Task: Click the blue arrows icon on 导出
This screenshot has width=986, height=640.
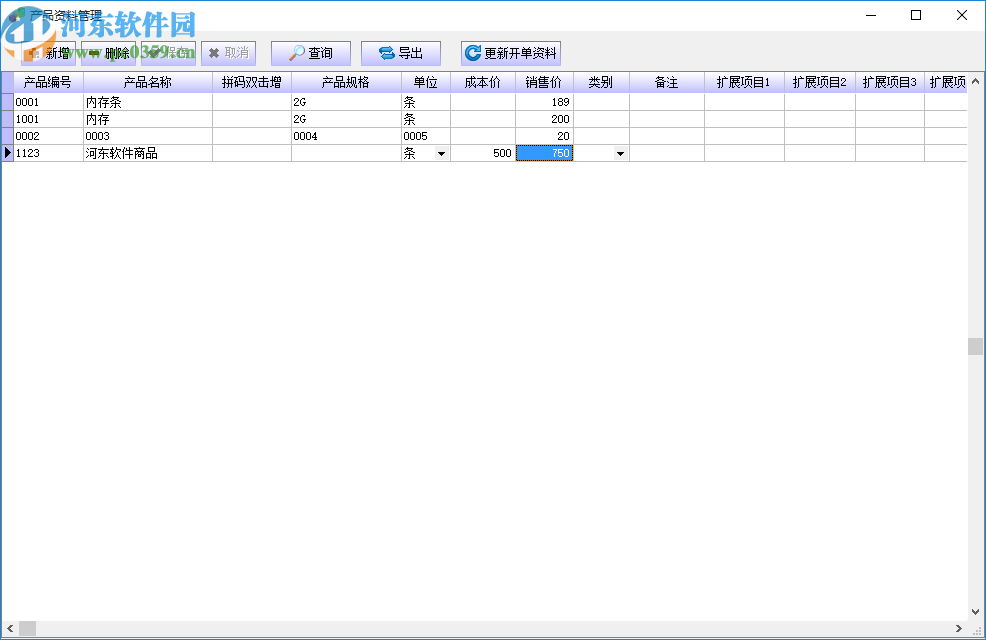Action: pyautogui.click(x=387, y=53)
